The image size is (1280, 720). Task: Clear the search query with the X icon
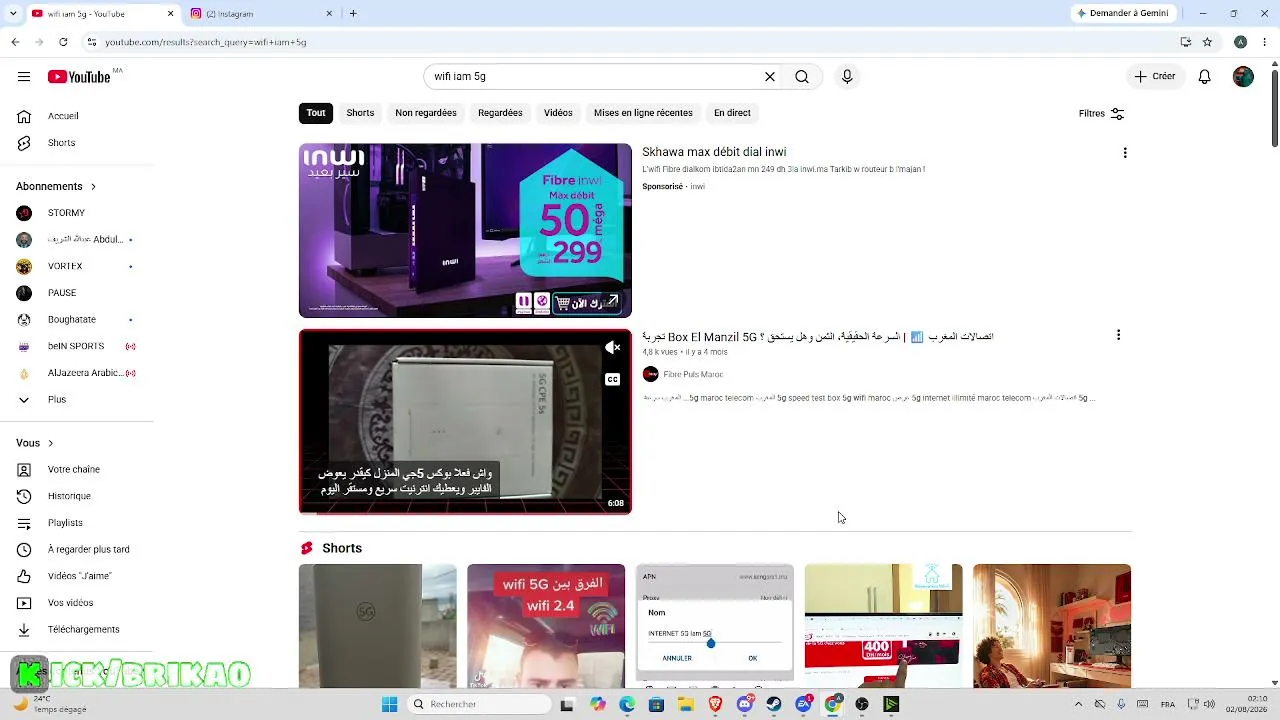tap(770, 77)
